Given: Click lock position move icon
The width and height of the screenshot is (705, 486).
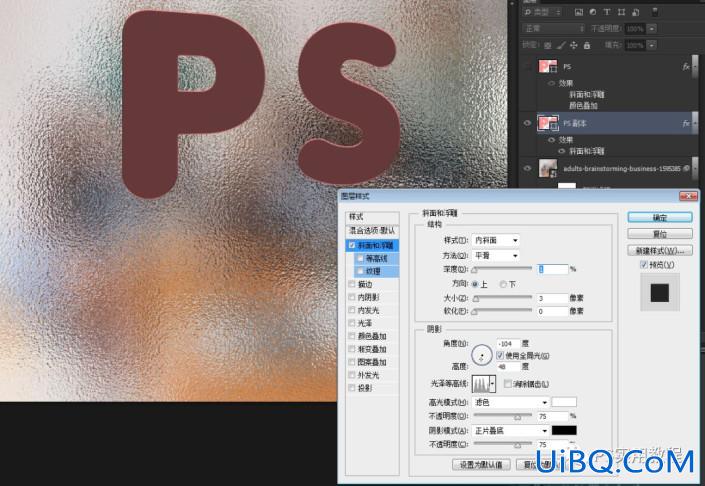Looking at the screenshot, I should tap(574, 45).
